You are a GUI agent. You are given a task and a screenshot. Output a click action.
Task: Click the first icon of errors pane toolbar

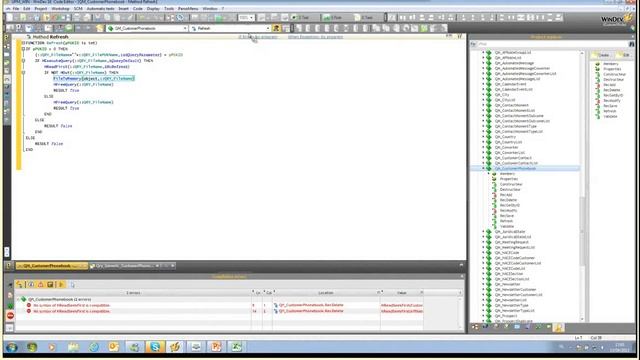pyautogui.click(x=19, y=284)
